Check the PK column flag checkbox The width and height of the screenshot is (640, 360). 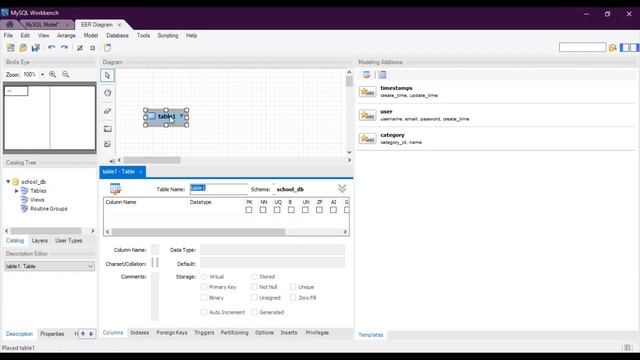249,210
